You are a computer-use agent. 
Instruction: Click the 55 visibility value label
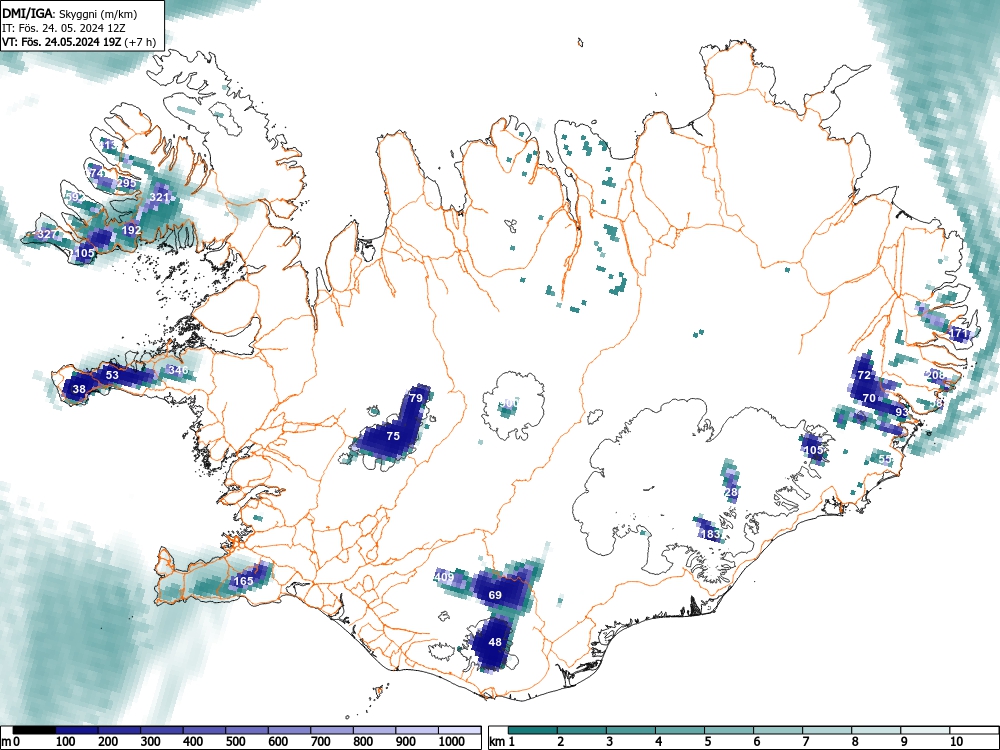coord(885,459)
